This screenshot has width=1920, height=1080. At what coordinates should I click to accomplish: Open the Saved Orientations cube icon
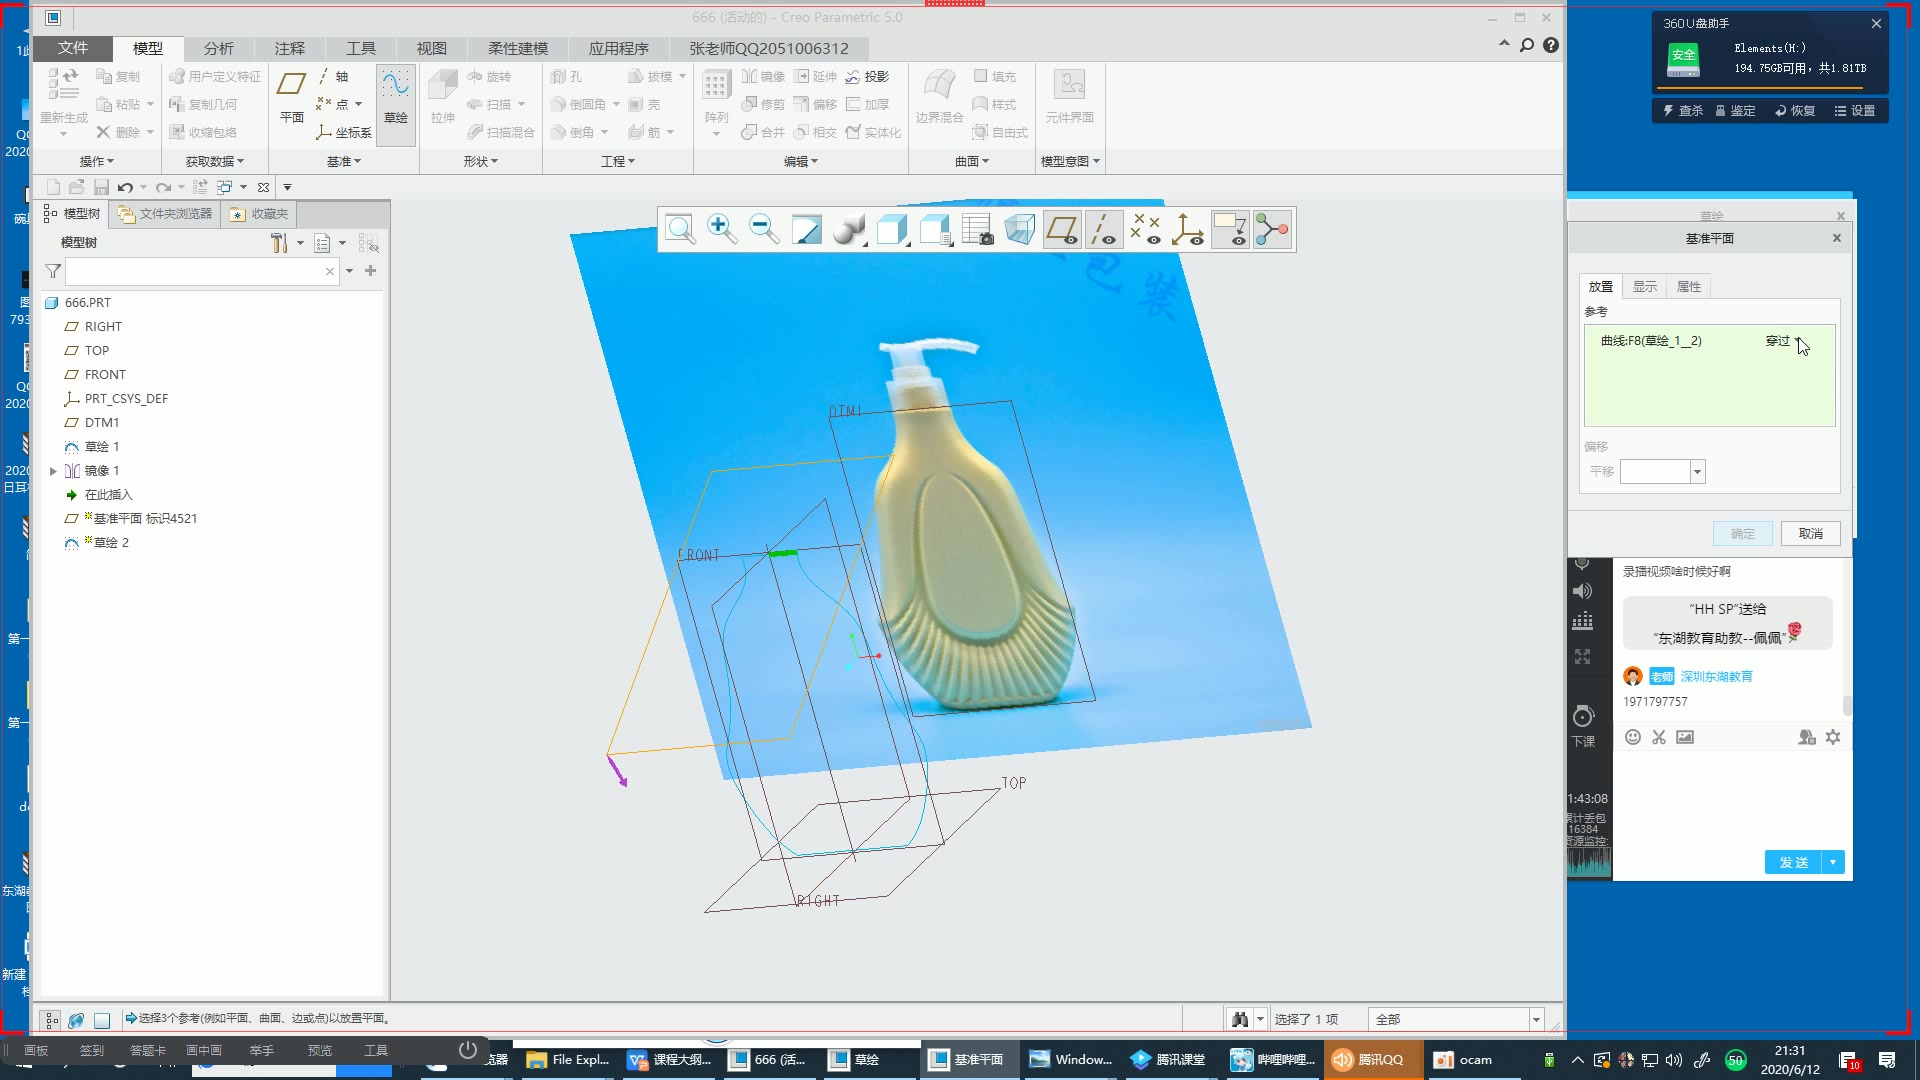[x=935, y=230]
